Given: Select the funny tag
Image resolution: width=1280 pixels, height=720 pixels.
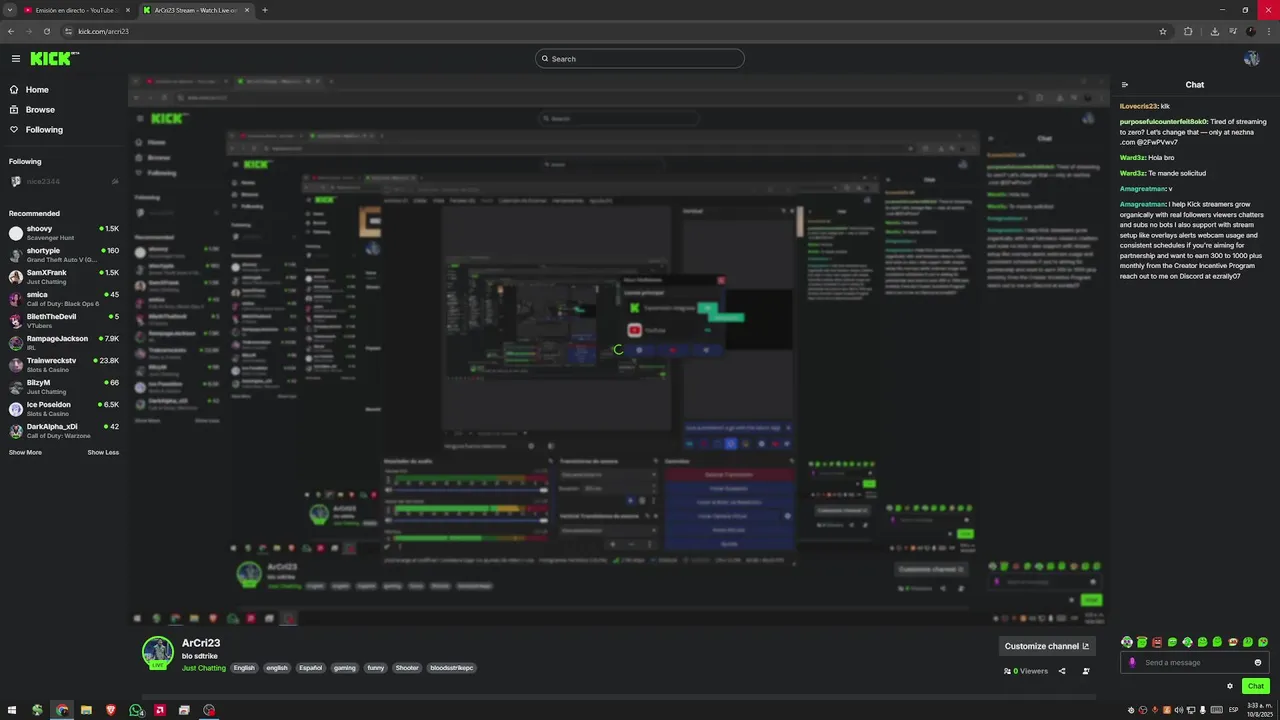Looking at the screenshot, I should coord(376,668).
